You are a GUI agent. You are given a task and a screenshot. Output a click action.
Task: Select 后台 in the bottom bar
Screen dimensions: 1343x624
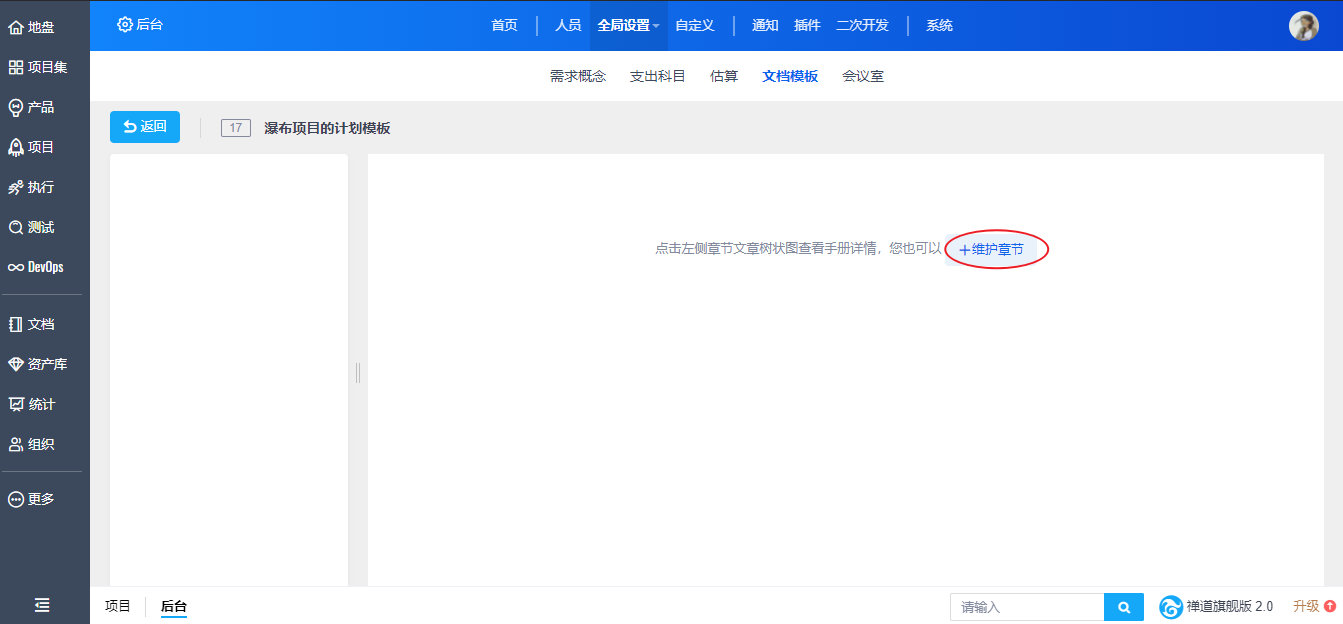174,606
